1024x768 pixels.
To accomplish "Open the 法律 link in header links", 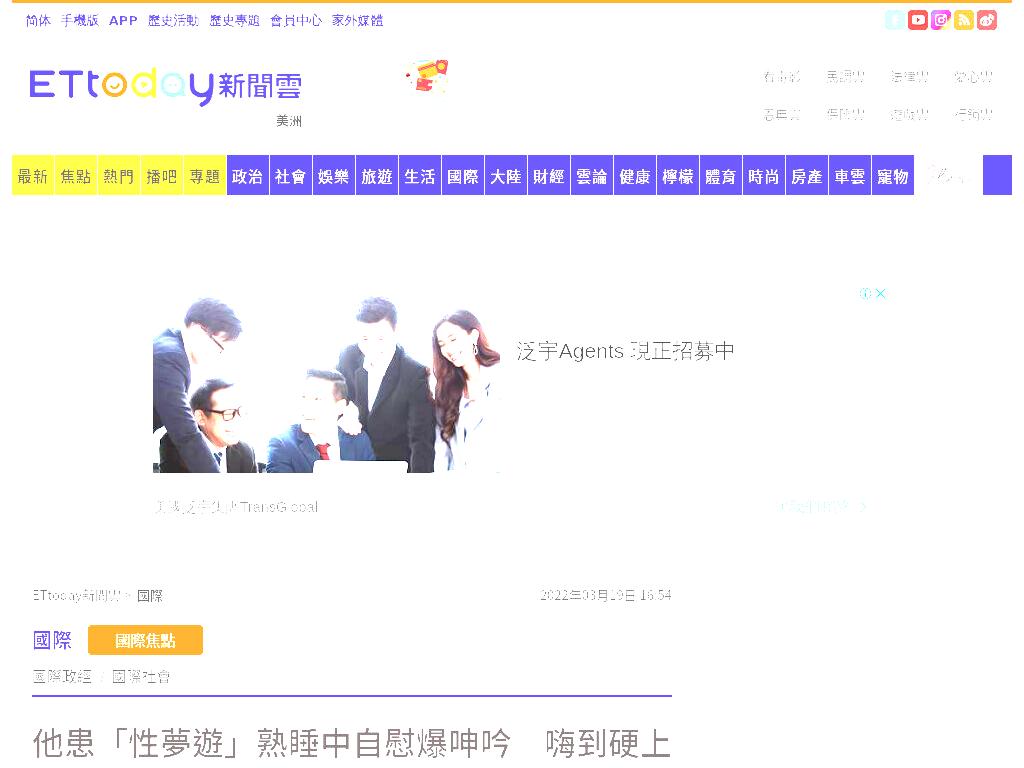I will coord(909,77).
